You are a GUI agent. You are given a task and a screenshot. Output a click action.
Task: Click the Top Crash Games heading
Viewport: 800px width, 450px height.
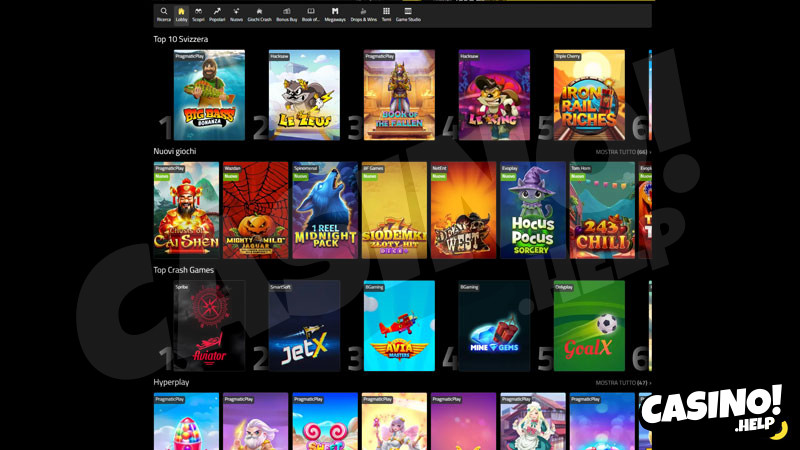pos(183,270)
